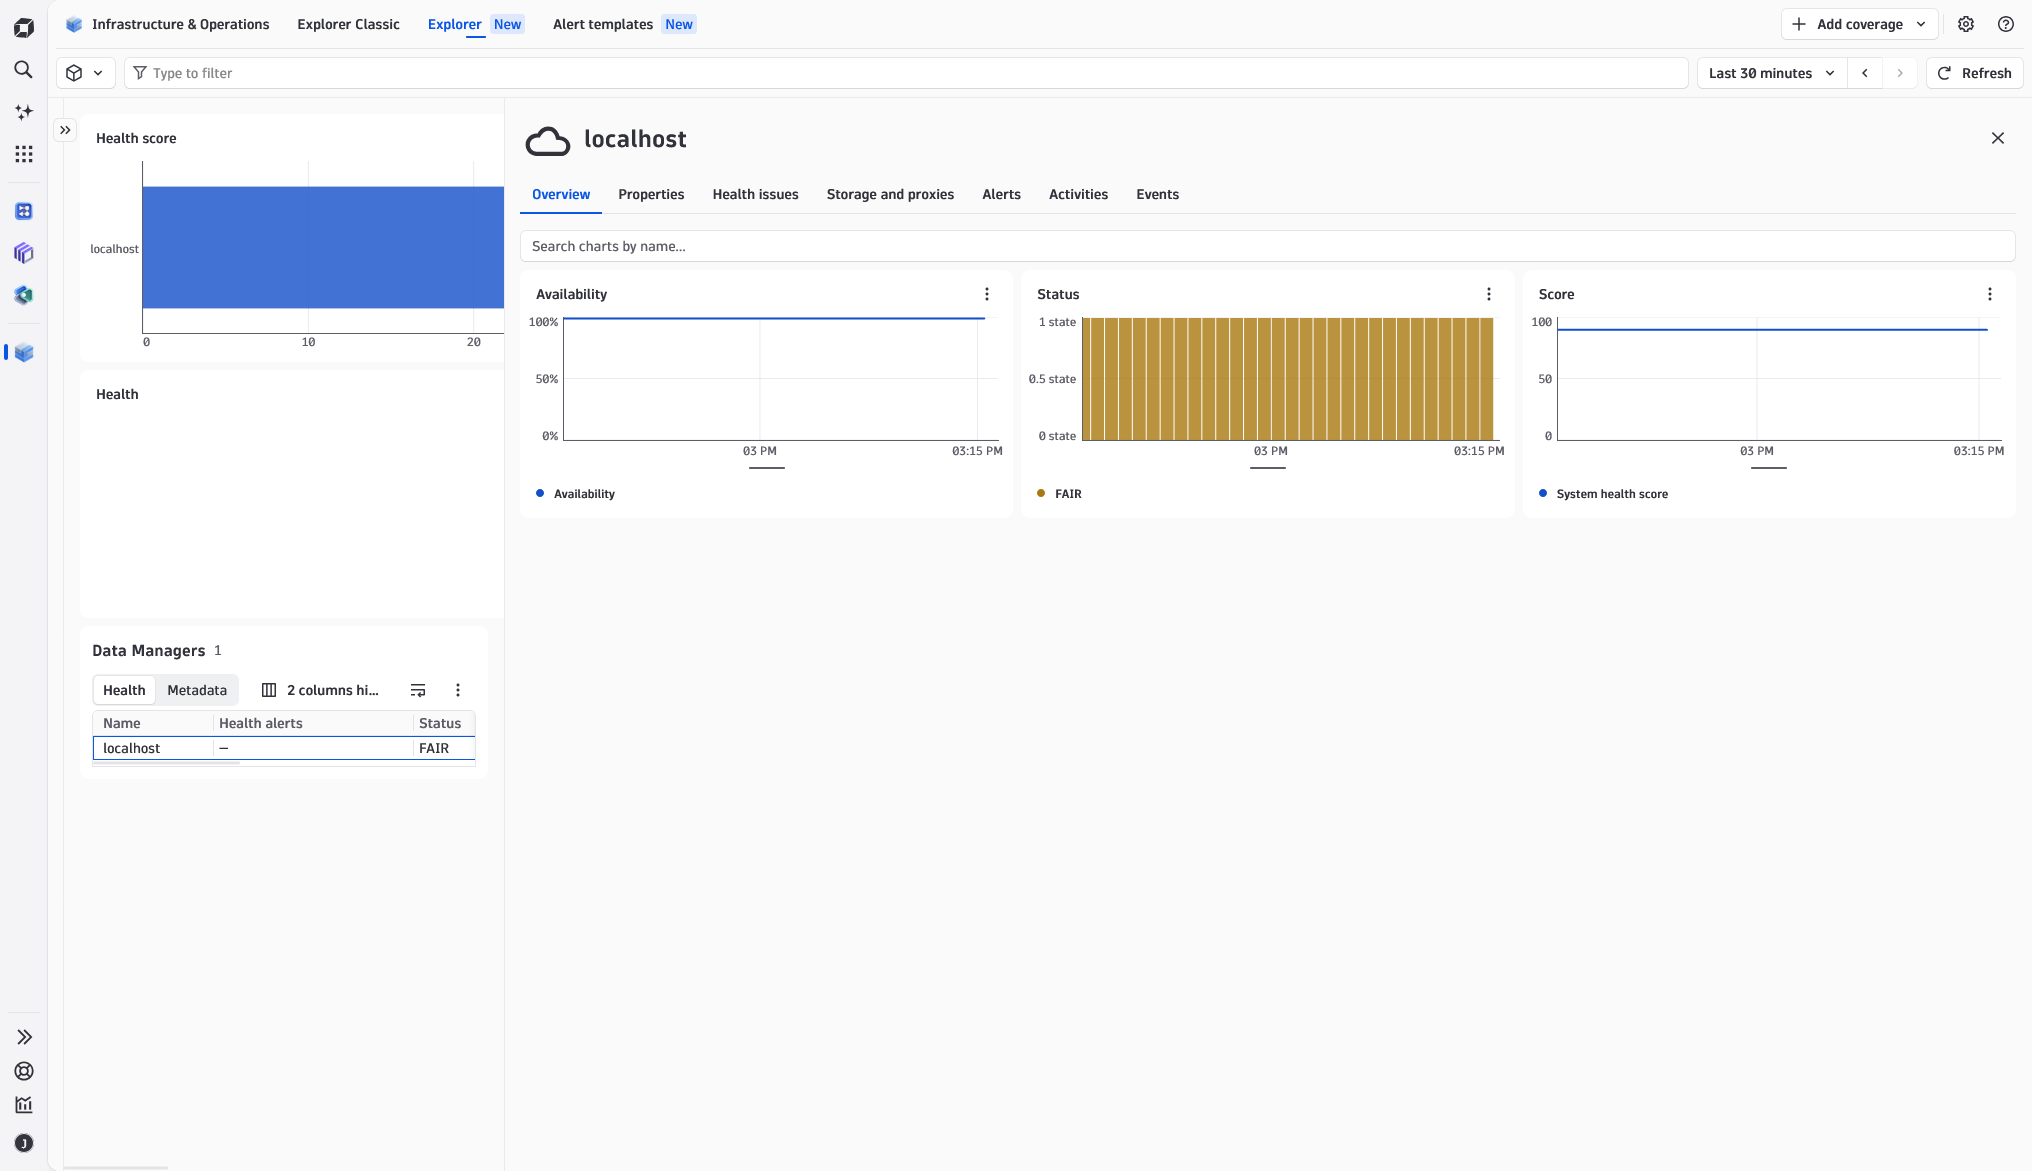2032x1171 pixels.
Task: Open the AI sparkles assistant icon
Action: 24,112
